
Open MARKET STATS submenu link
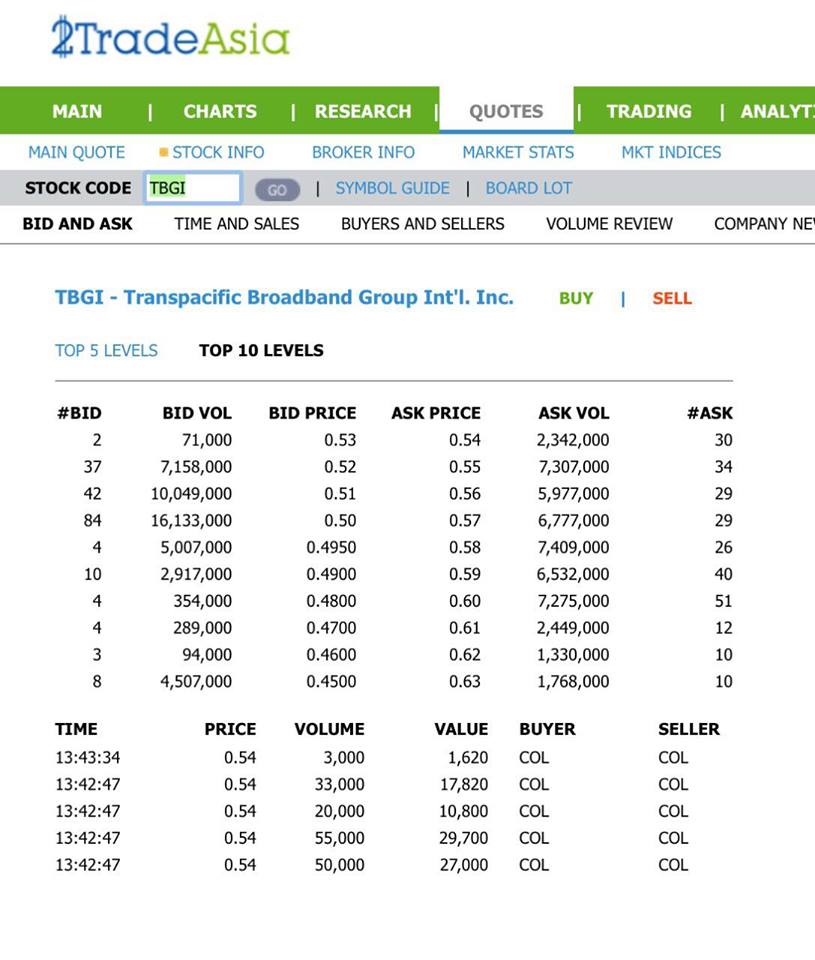pos(518,152)
